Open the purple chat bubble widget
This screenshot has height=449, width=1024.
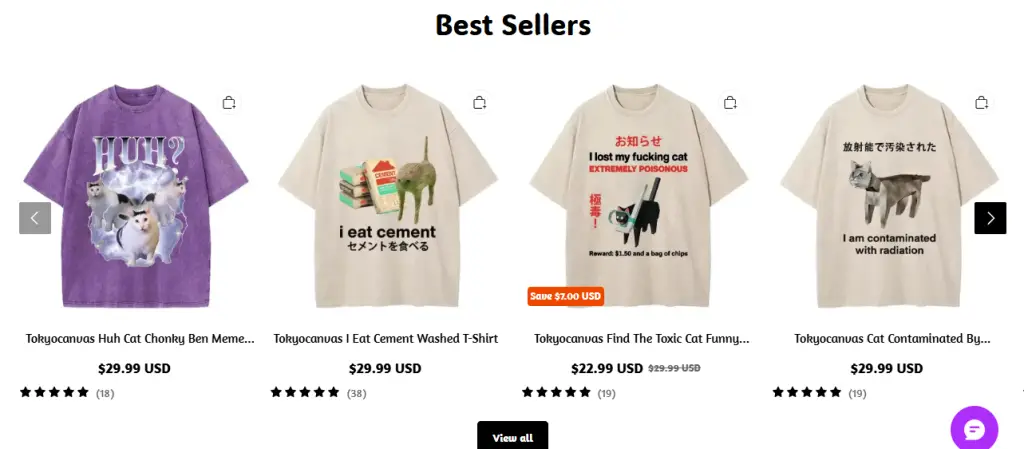point(974,429)
